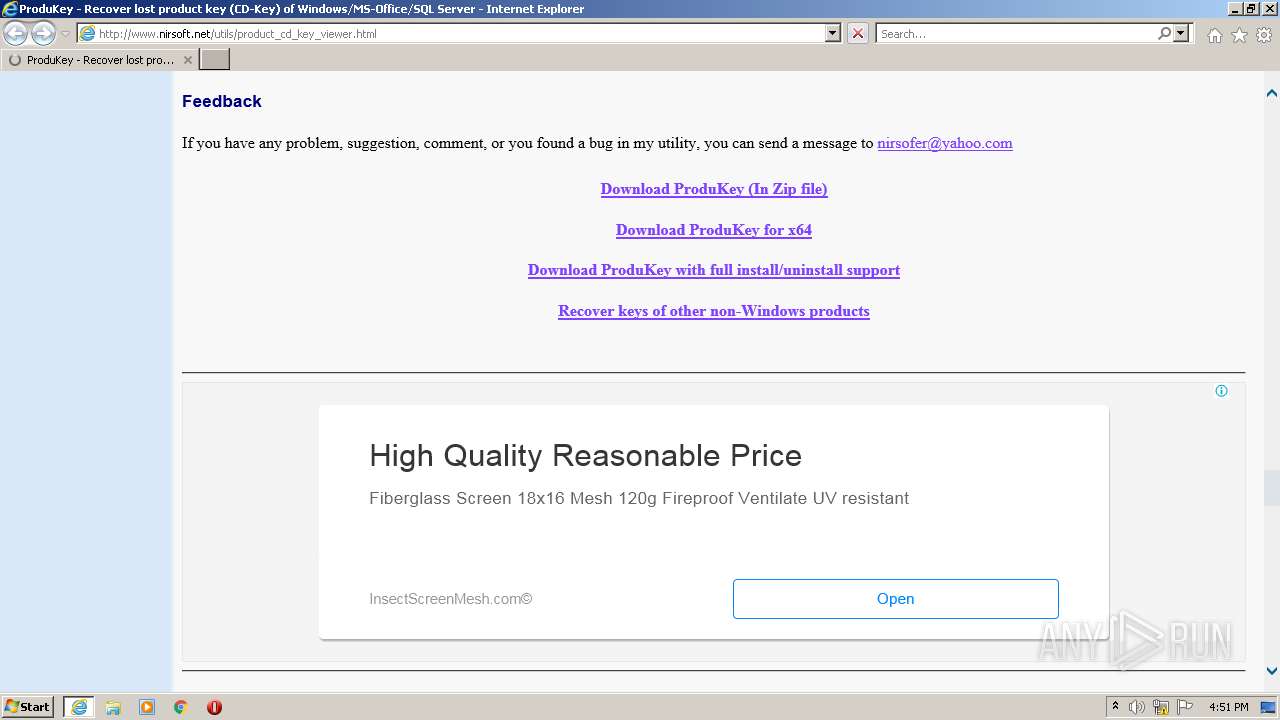The height and width of the screenshot is (720, 1280).
Task: Click the Action Center flag icon
Action: (x=1185, y=707)
